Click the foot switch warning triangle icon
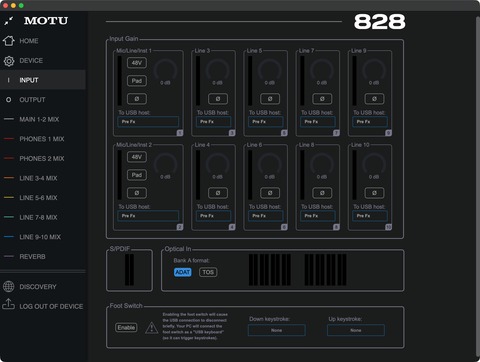 pyautogui.click(x=152, y=327)
